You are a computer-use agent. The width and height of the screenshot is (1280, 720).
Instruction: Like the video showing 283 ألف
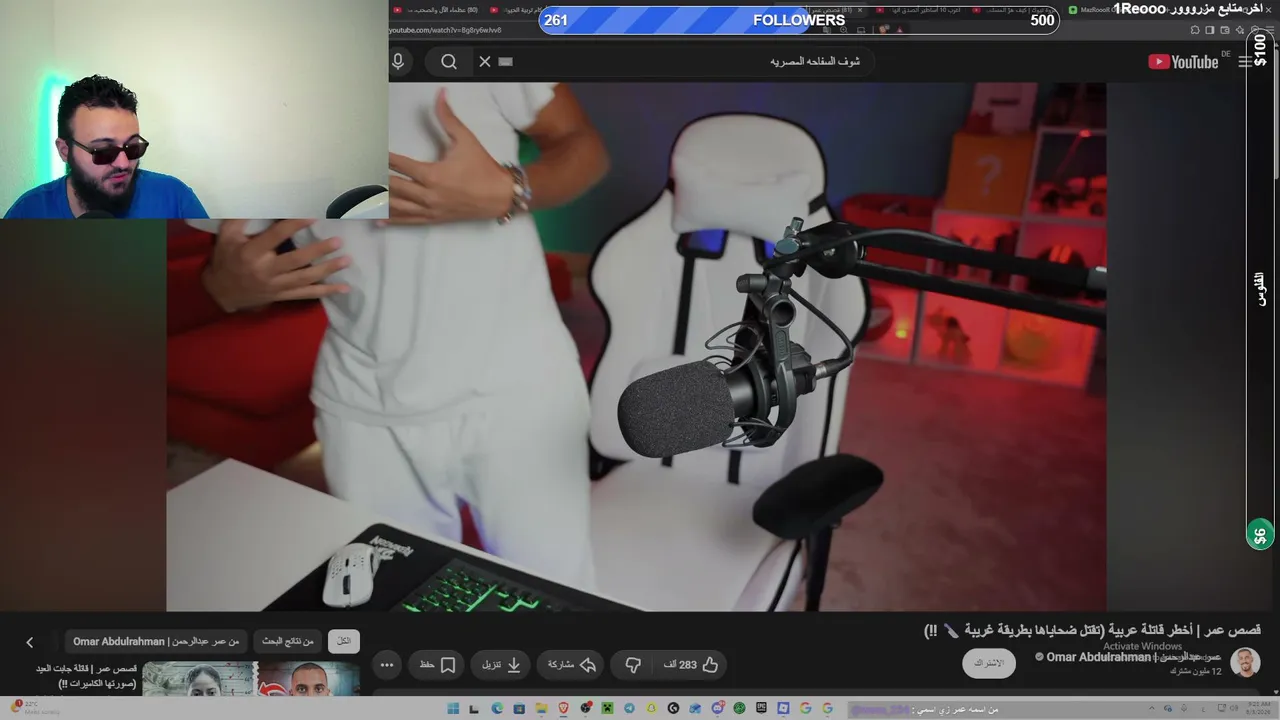(x=691, y=664)
